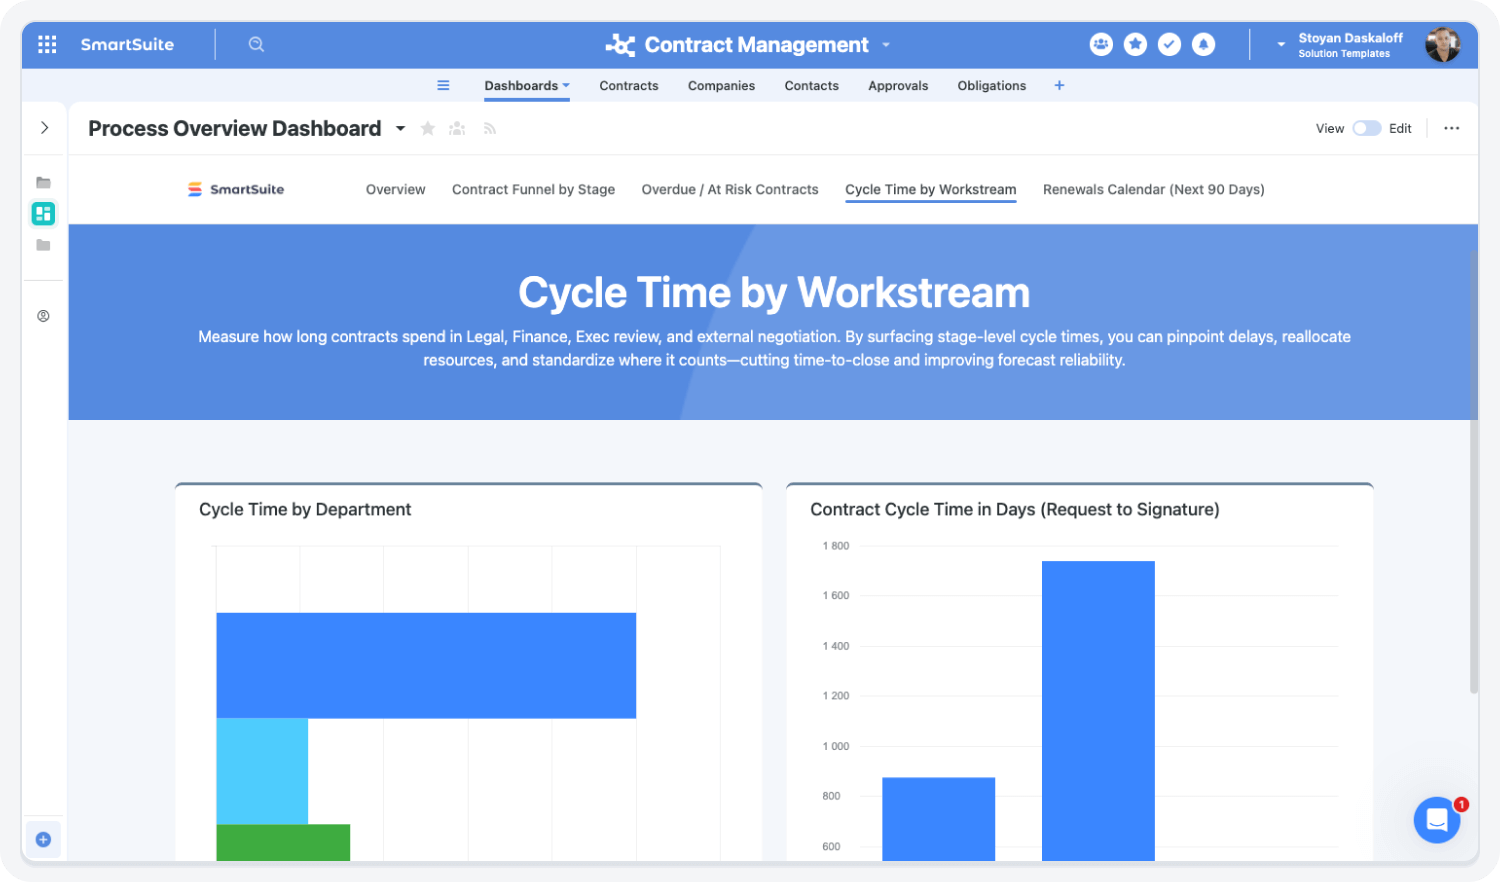Click the top folder icon in sidebar

[x=43, y=182]
